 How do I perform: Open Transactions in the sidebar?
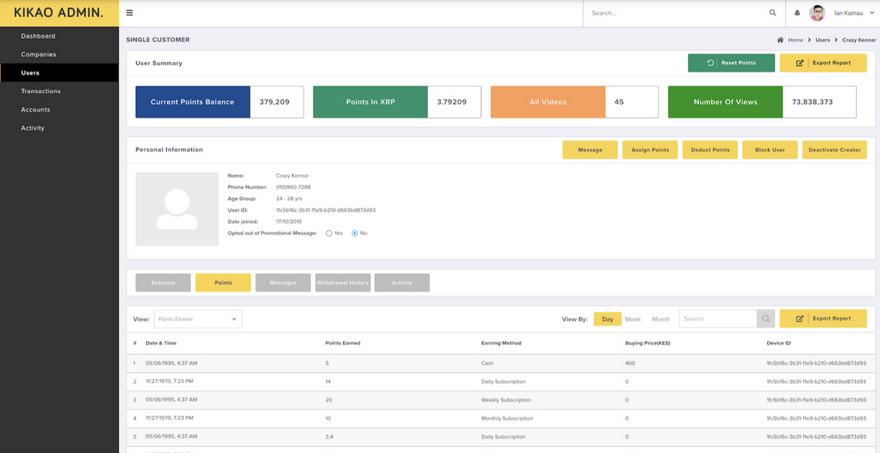click(x=41, y=91)
